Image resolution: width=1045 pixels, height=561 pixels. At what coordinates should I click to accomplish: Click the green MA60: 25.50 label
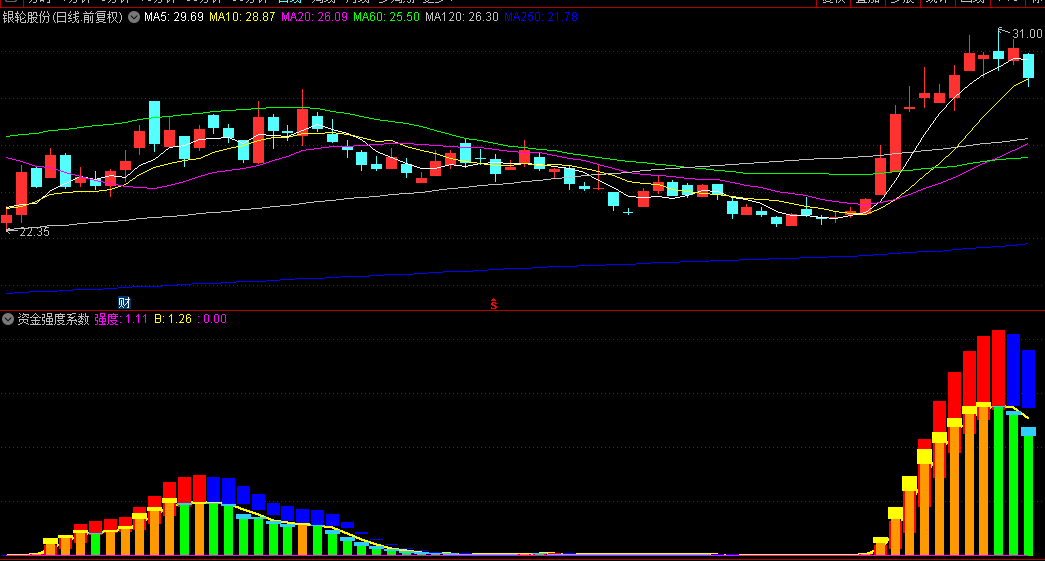387,17
